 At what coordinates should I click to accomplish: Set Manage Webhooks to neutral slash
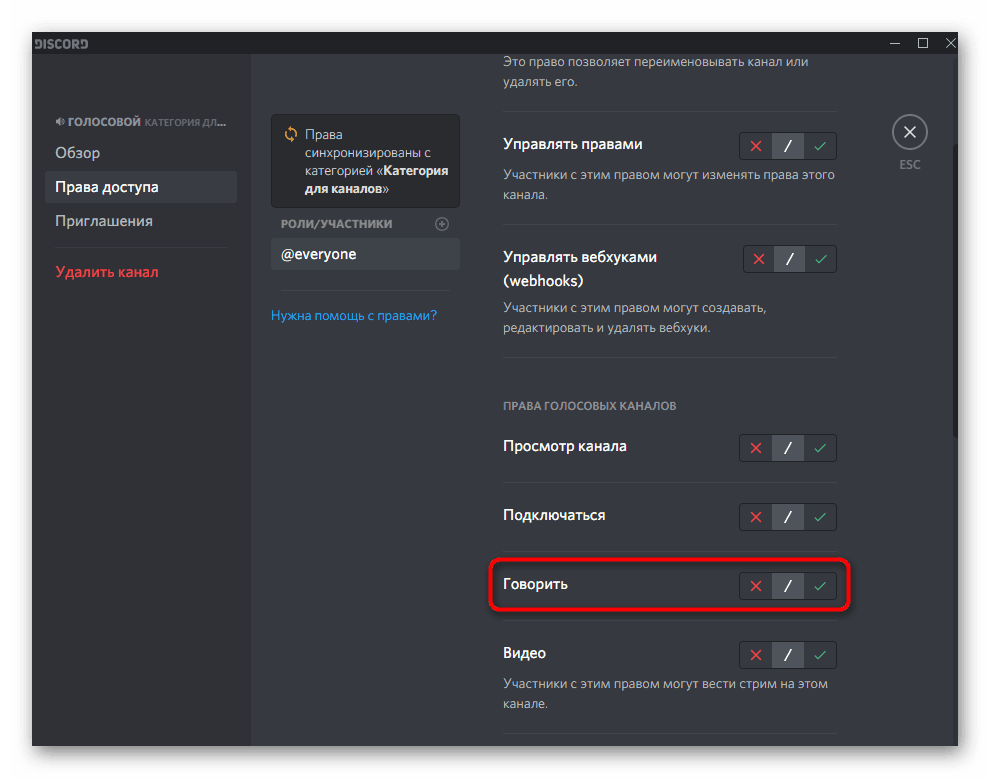[x=789, y=259]
